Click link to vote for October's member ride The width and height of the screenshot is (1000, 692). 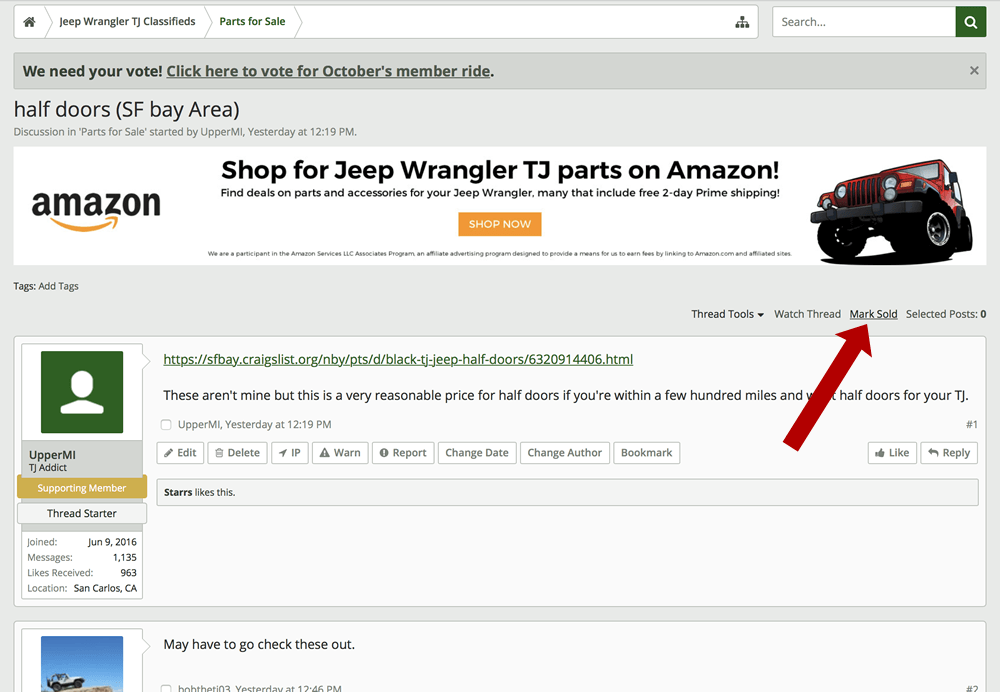tap(328, 71)
